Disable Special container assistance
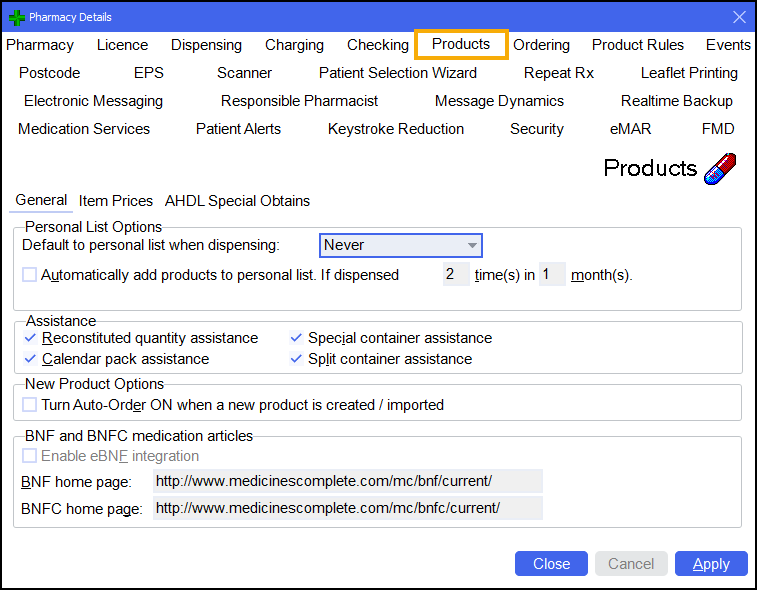Screen dimensions: 757x590 pyautogui.click(x=297, y=338)
